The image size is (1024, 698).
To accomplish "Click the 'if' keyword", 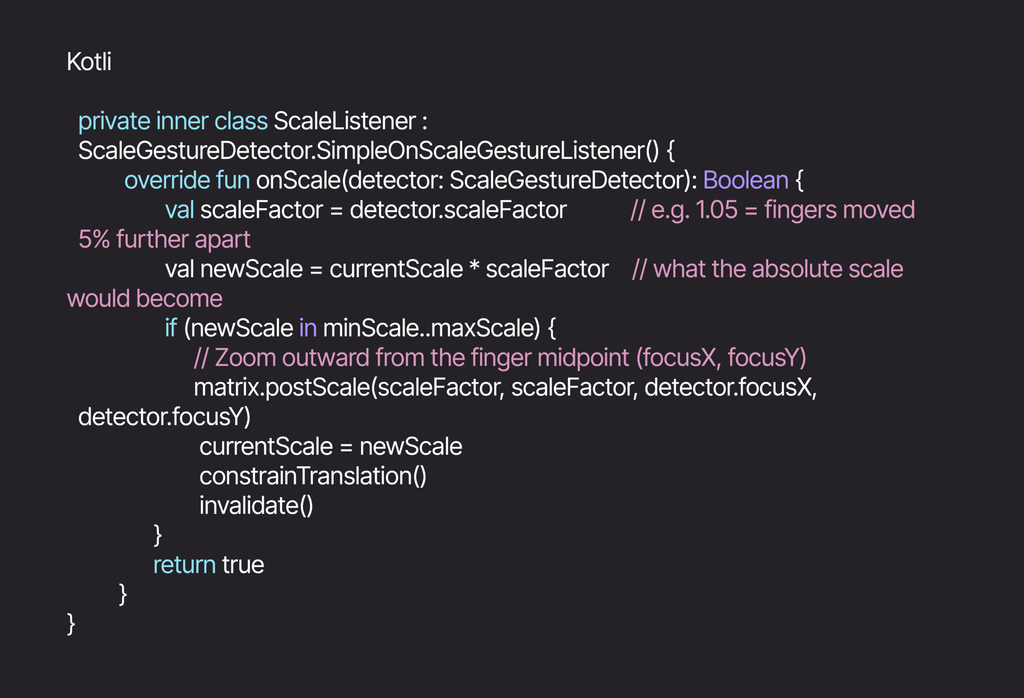I will tap(171, 328).
